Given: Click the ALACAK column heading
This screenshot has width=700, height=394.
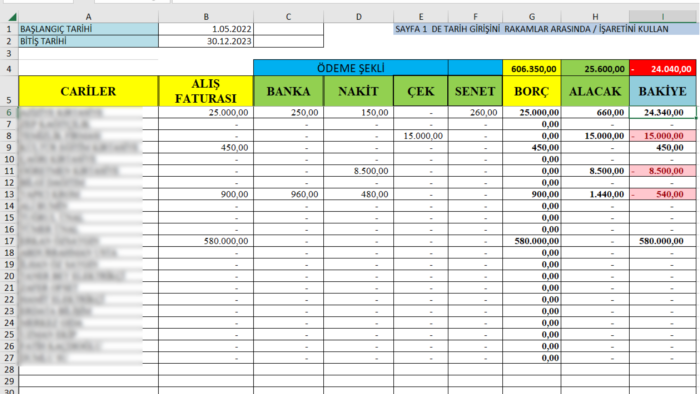Looking at the screenshot, I should [595, 91].
